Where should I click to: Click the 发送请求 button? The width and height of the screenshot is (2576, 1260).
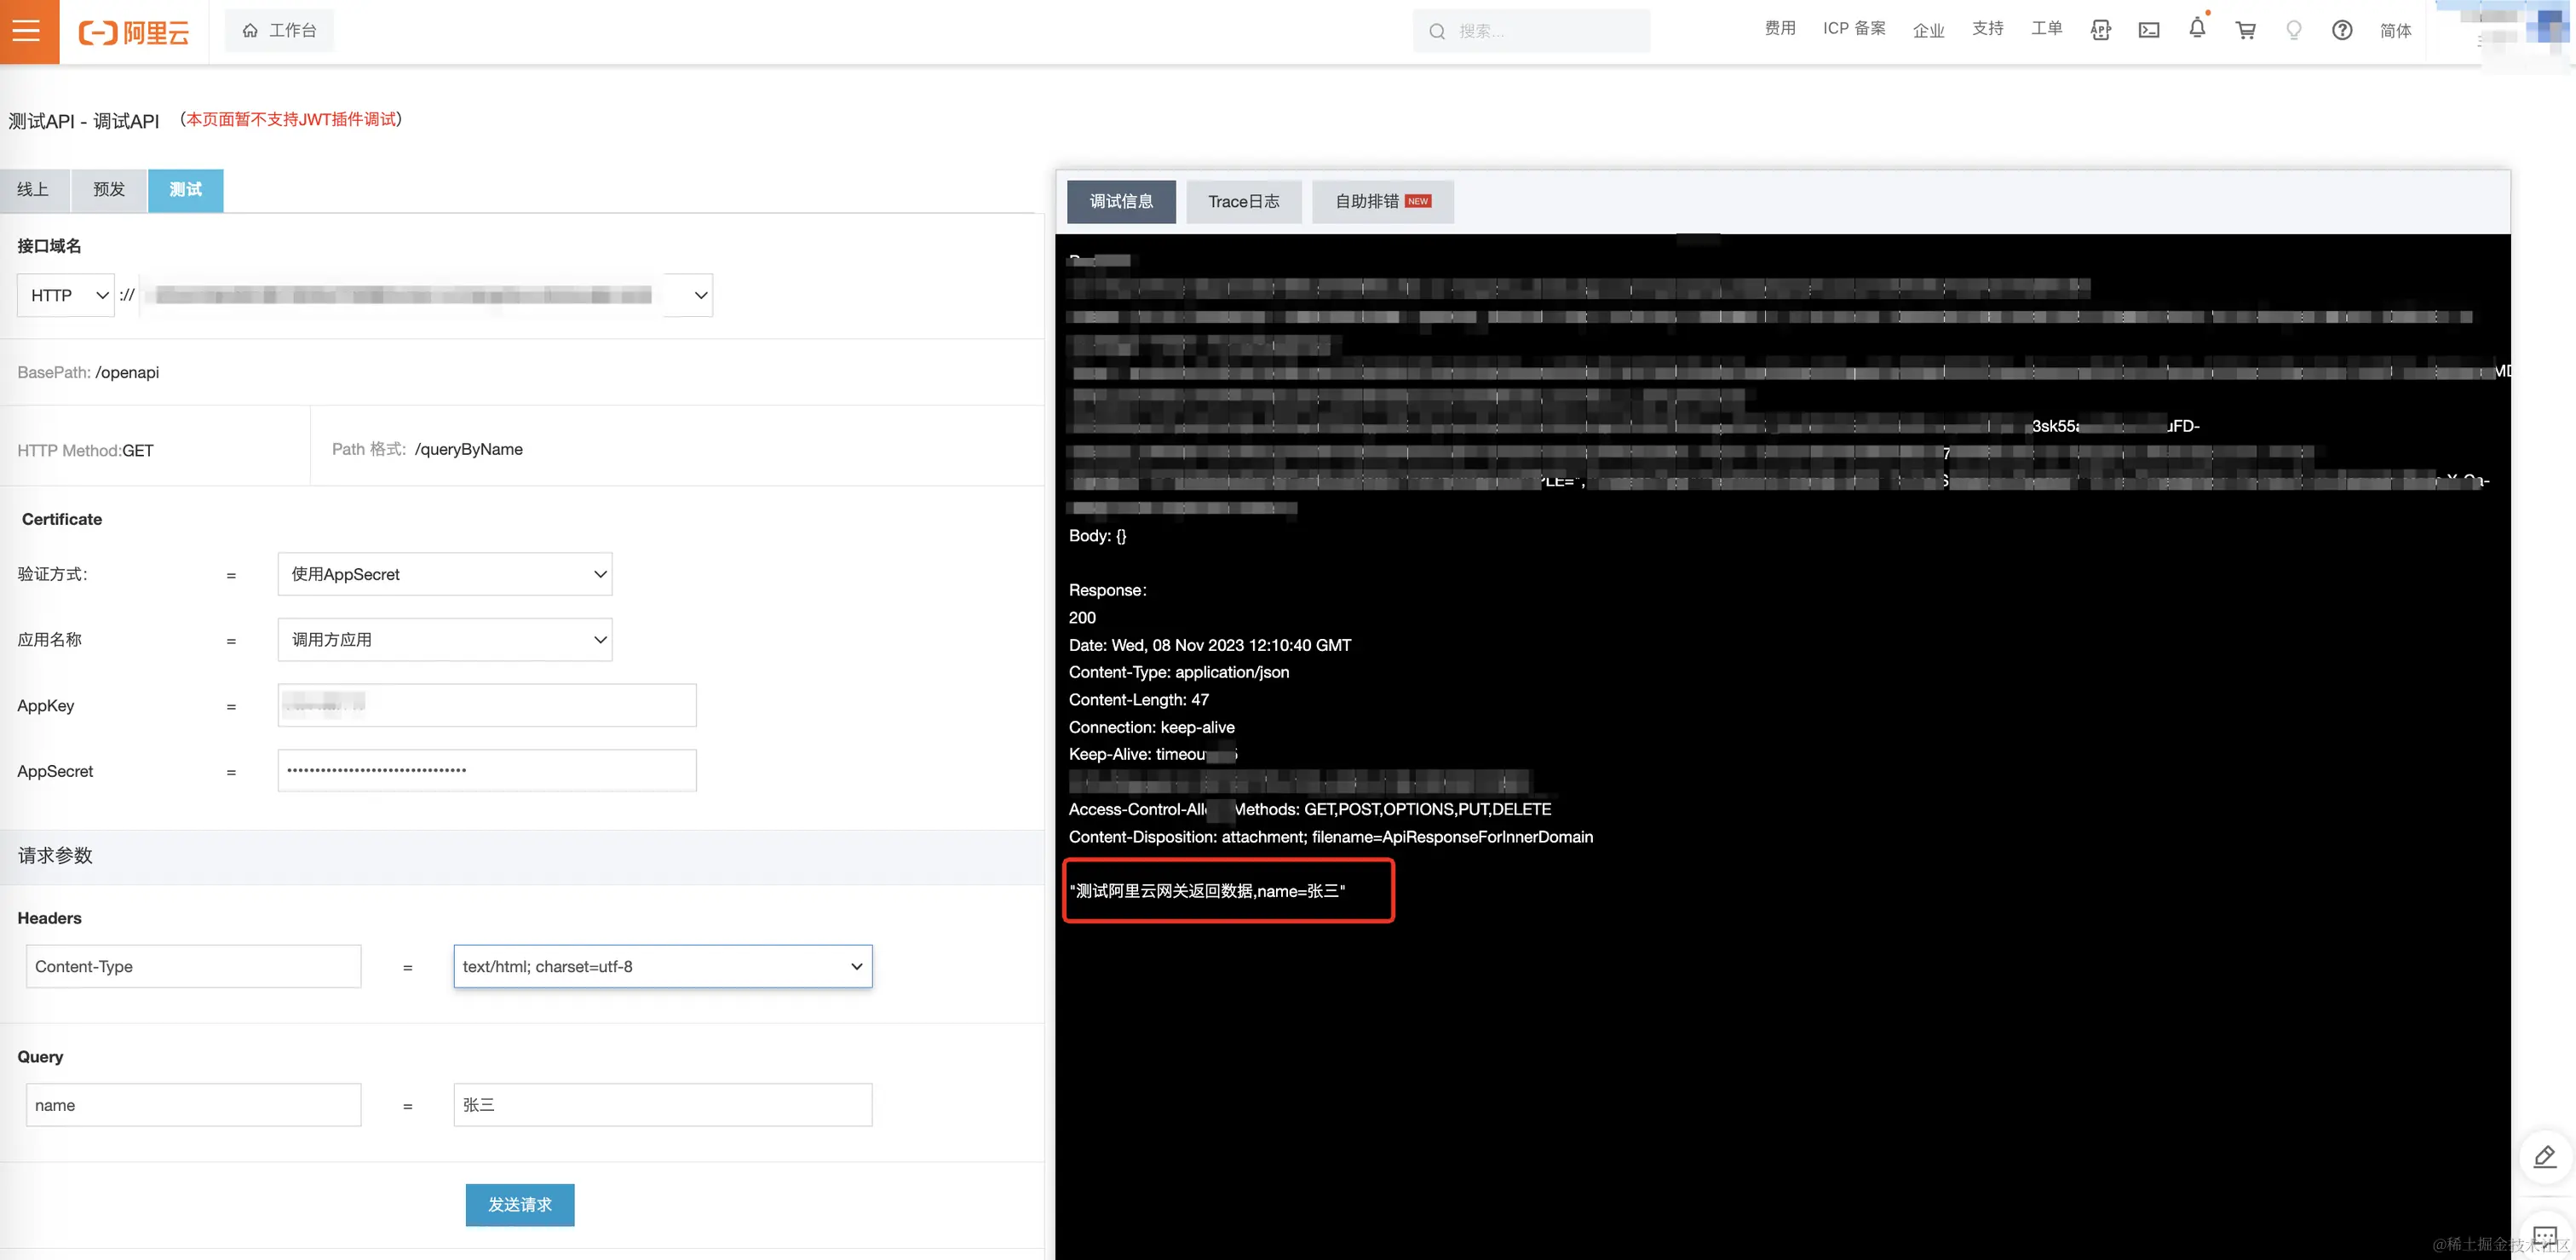point(519,1204)
